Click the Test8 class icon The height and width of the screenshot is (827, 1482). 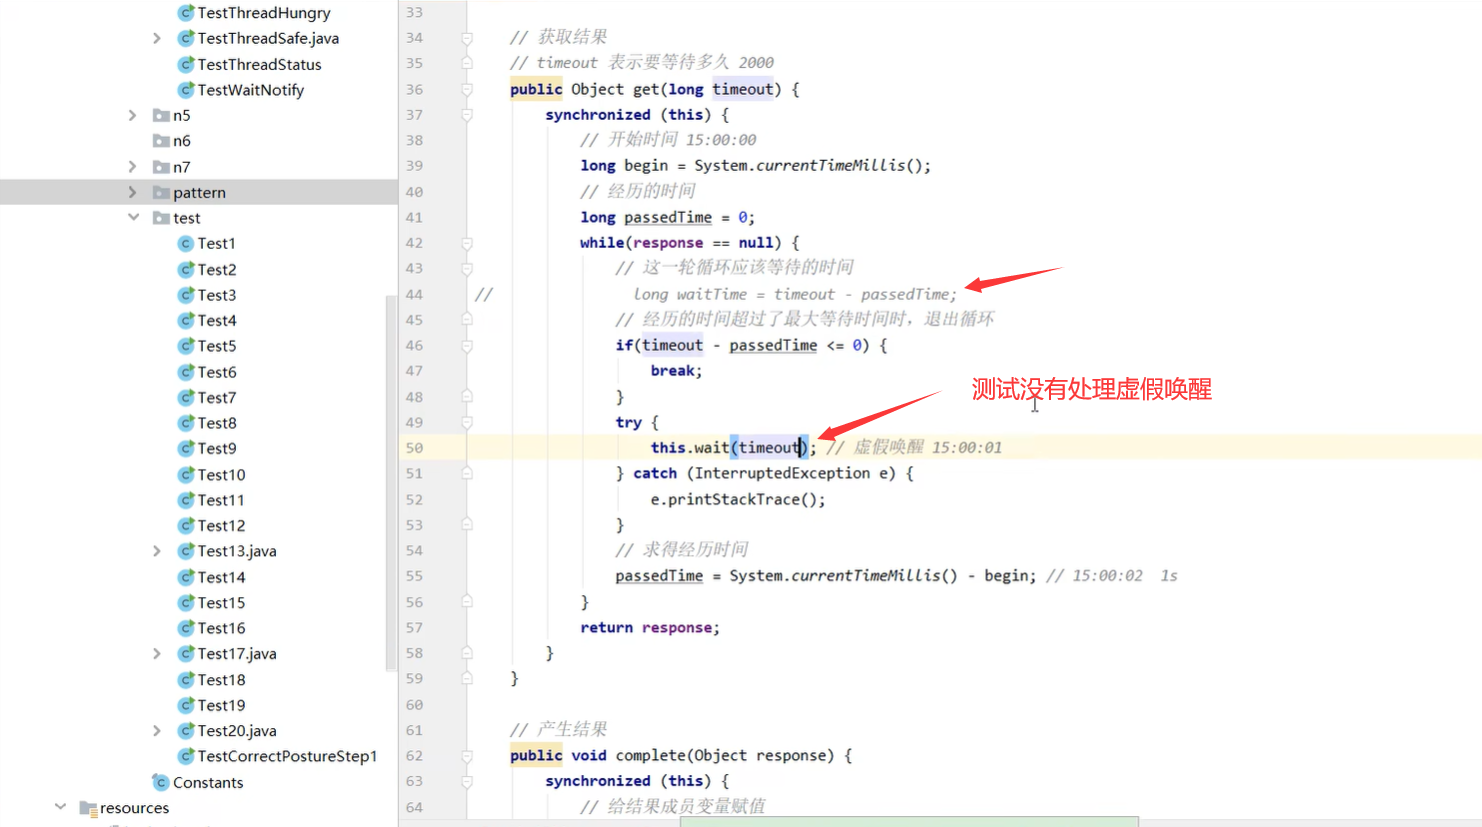coord(186,423)
